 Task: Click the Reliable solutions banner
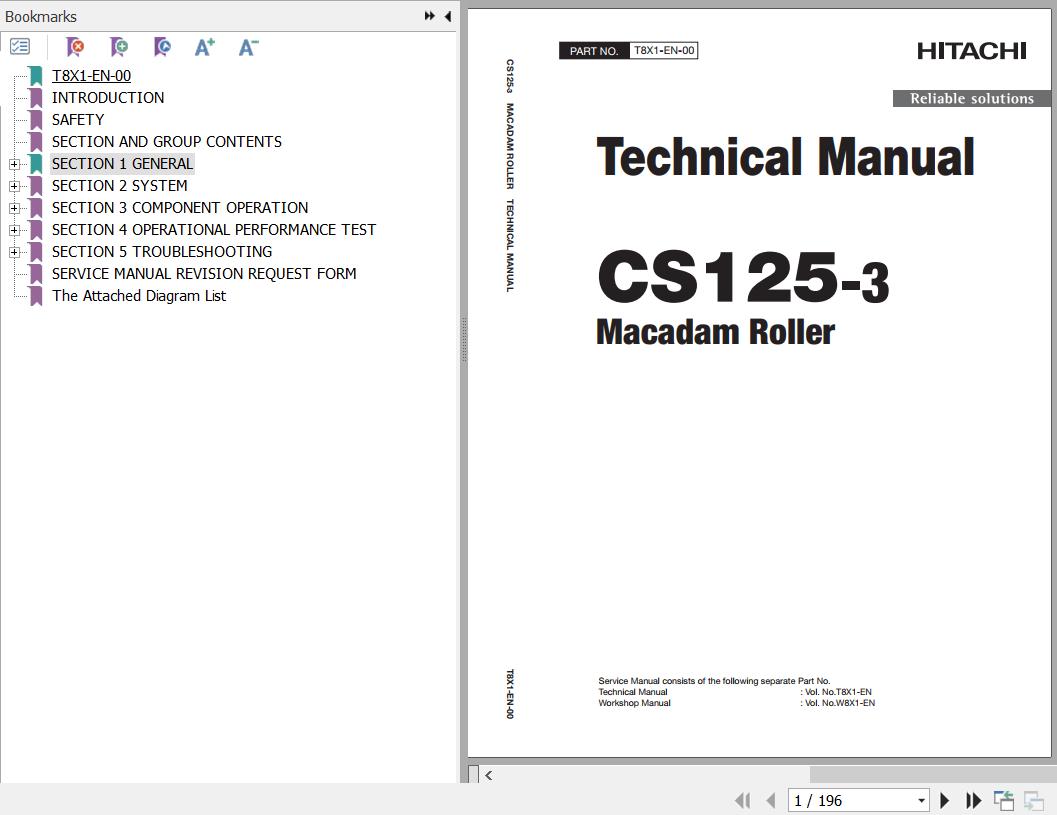coord(971,98)
